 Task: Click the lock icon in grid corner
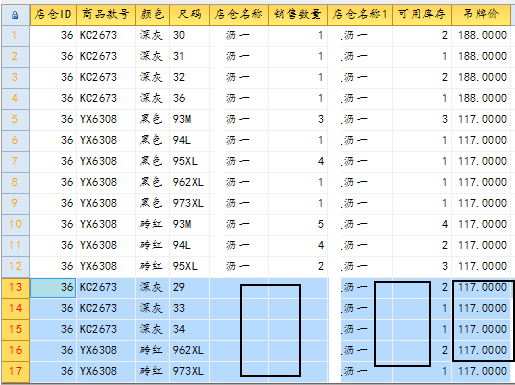(15, 15)
